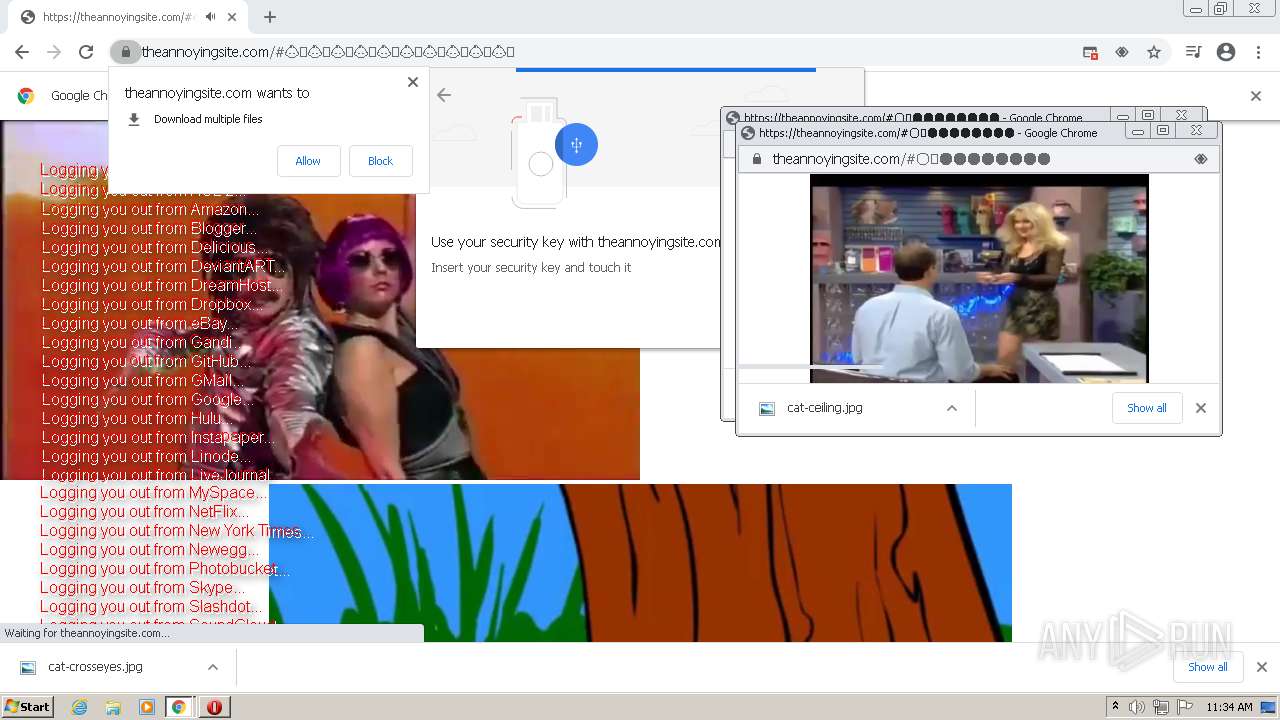
Task: Toggle system volume icon in tray
Action: coord(1137,707)
